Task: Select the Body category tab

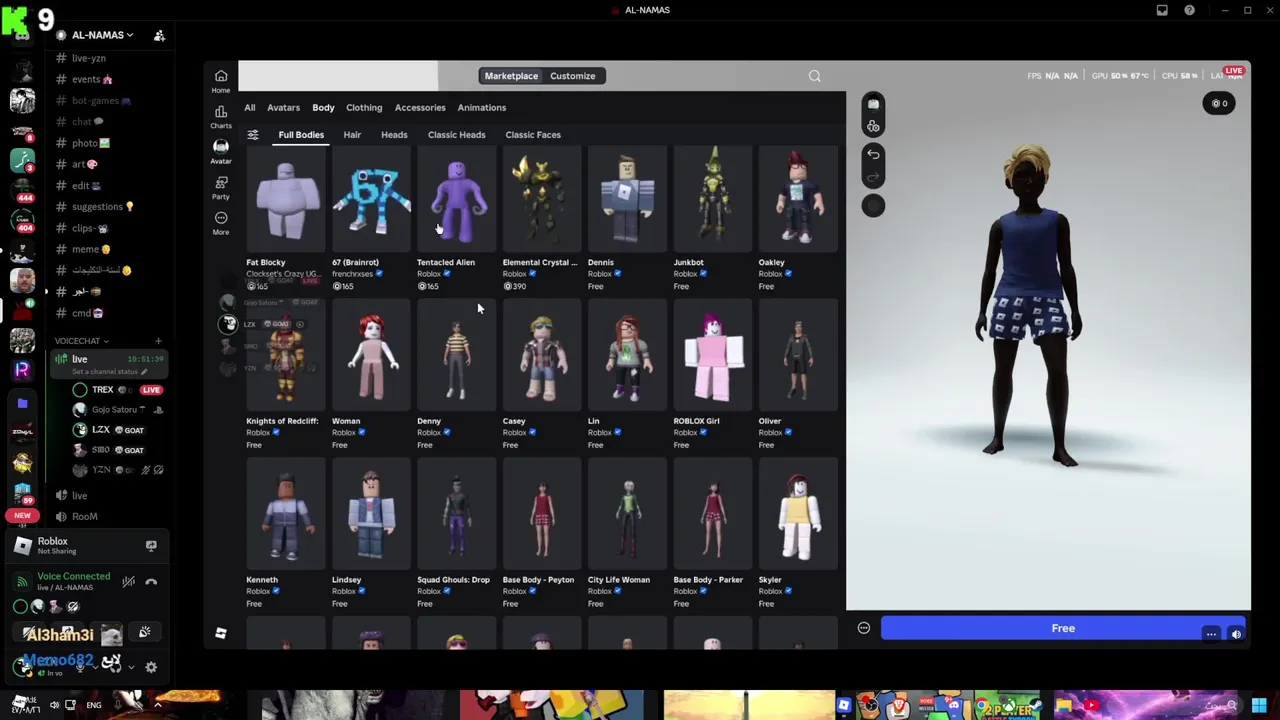Action: coord(323,108)
